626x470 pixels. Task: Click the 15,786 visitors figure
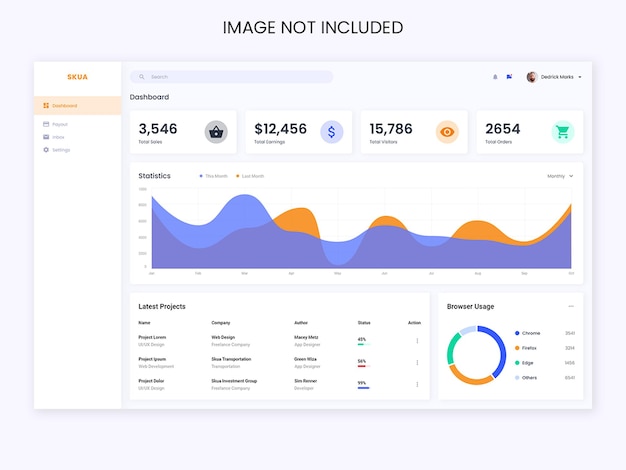pyautogui.click(x=391, y=129)
